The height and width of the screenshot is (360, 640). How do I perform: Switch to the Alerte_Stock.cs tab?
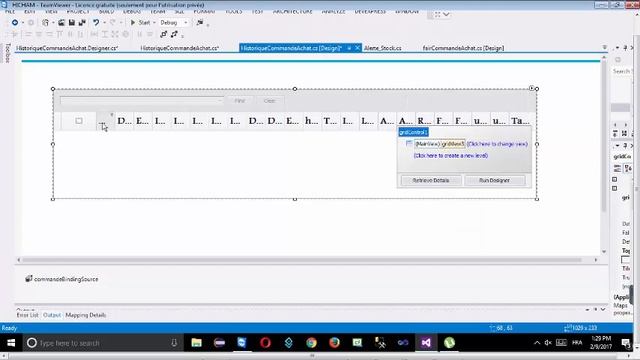pyautogui.click(x=382, y=48)
